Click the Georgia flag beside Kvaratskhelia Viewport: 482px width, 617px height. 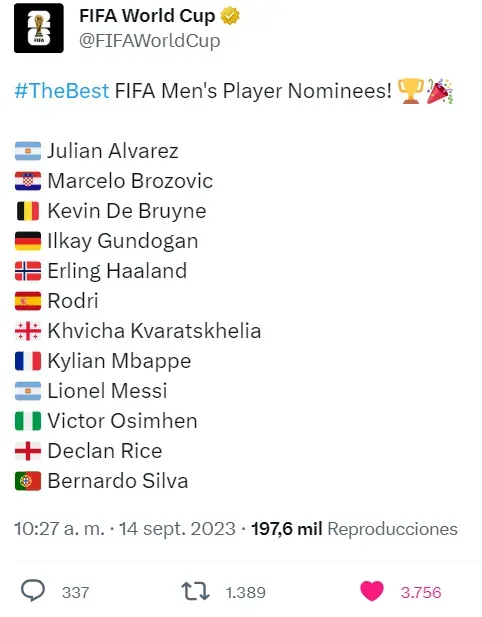point(28,331)
